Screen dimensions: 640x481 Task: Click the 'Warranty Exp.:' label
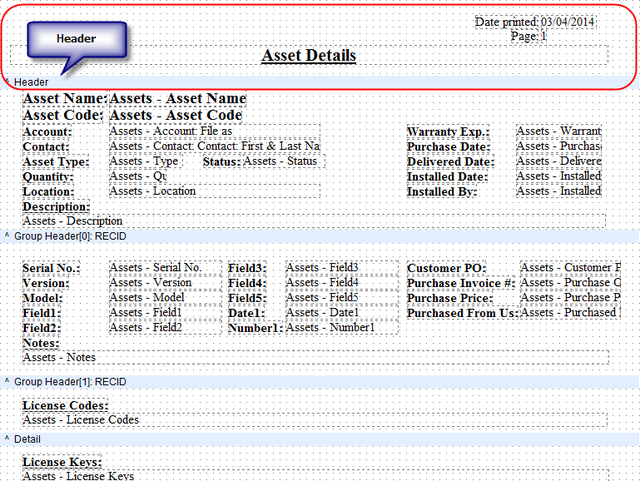point(447,132)
